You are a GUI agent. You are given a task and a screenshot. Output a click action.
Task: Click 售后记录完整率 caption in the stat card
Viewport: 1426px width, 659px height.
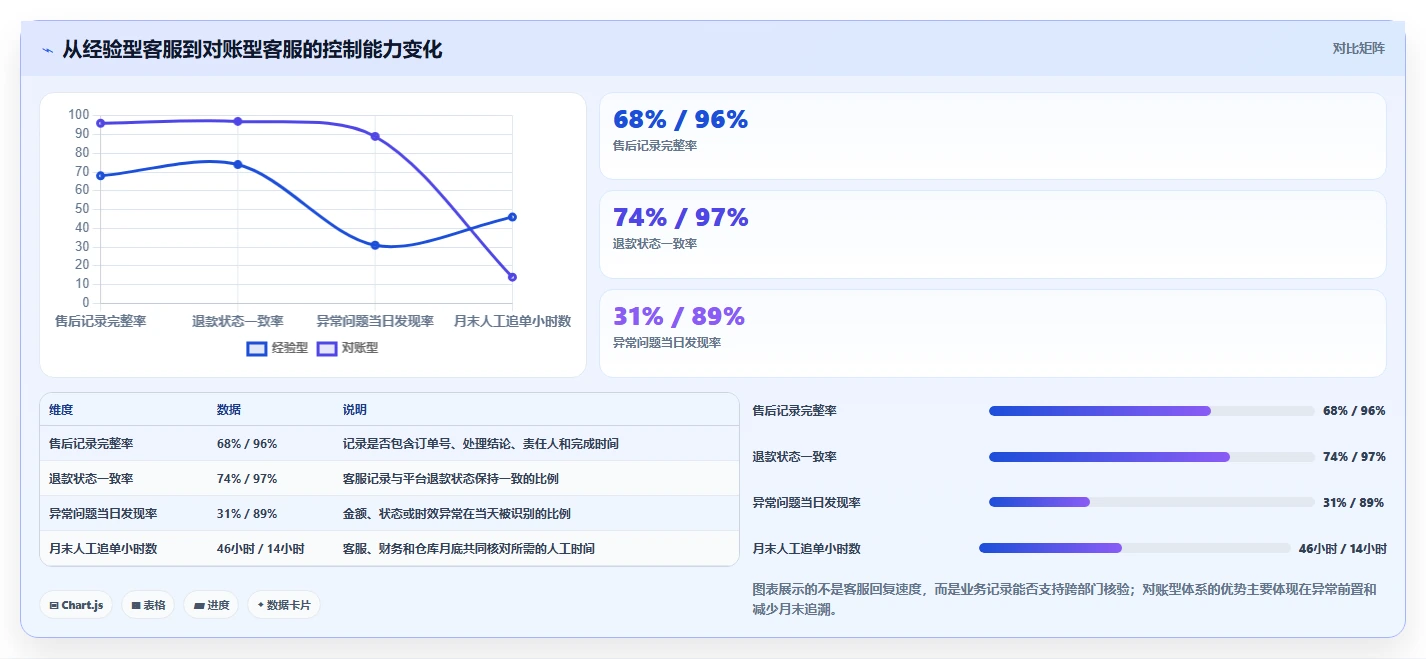tap(655, 146)
